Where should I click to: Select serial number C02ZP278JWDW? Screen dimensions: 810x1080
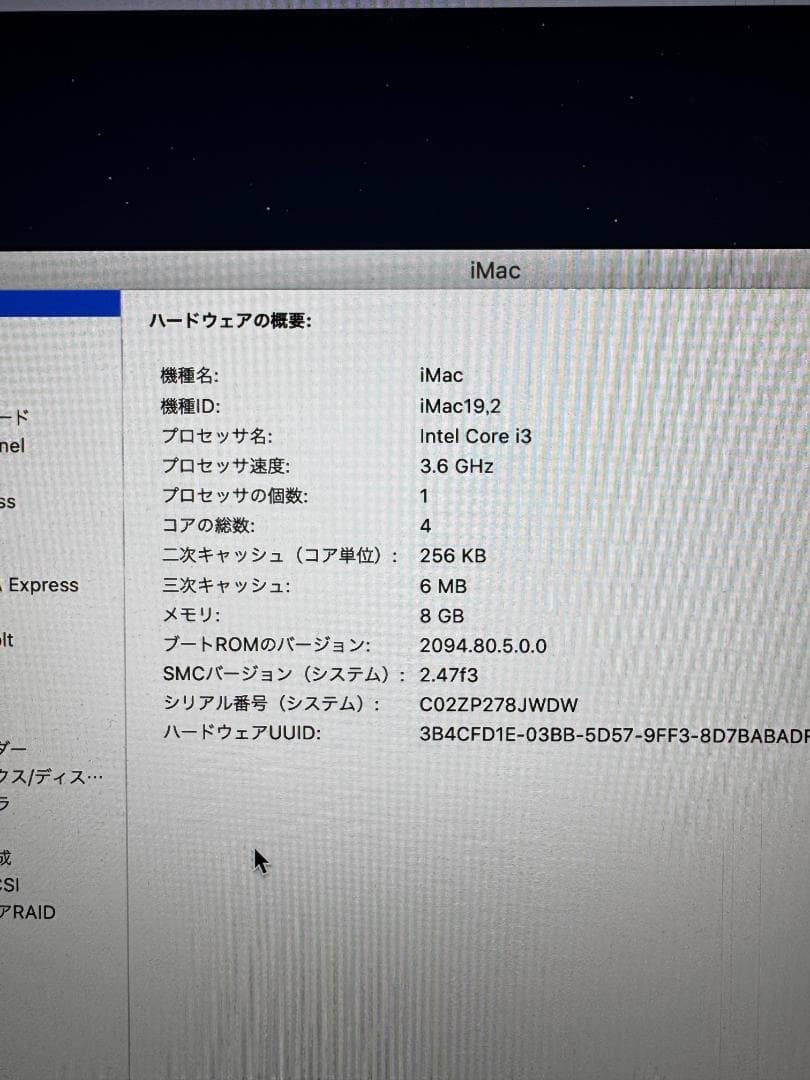[x=498, y=705]
